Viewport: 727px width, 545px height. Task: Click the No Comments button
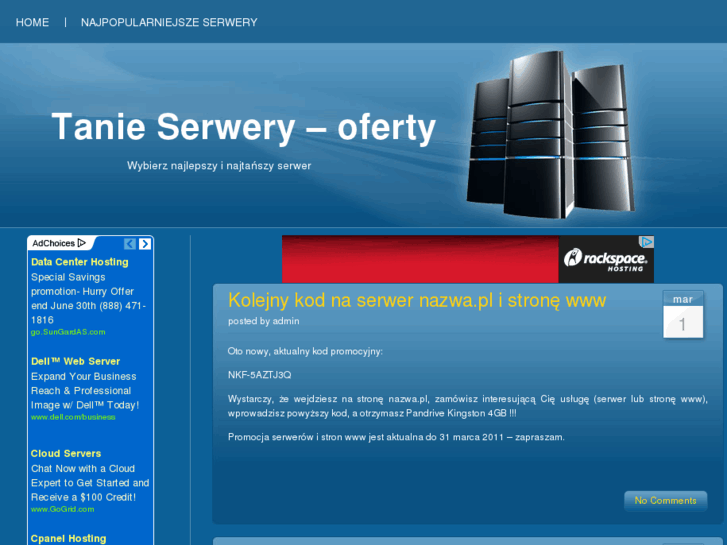[x=665, y=500]
